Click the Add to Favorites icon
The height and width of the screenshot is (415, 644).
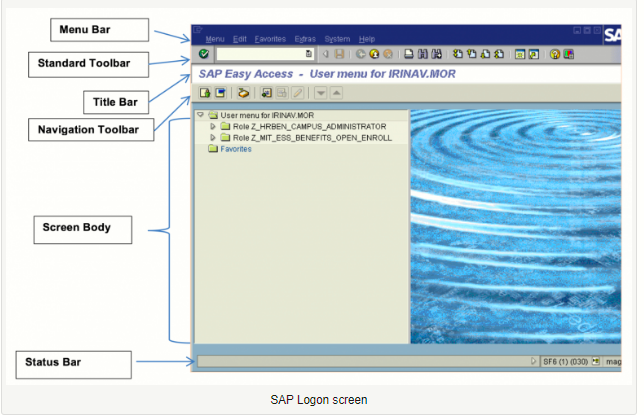pyautogui.click(x=267, y=93)
